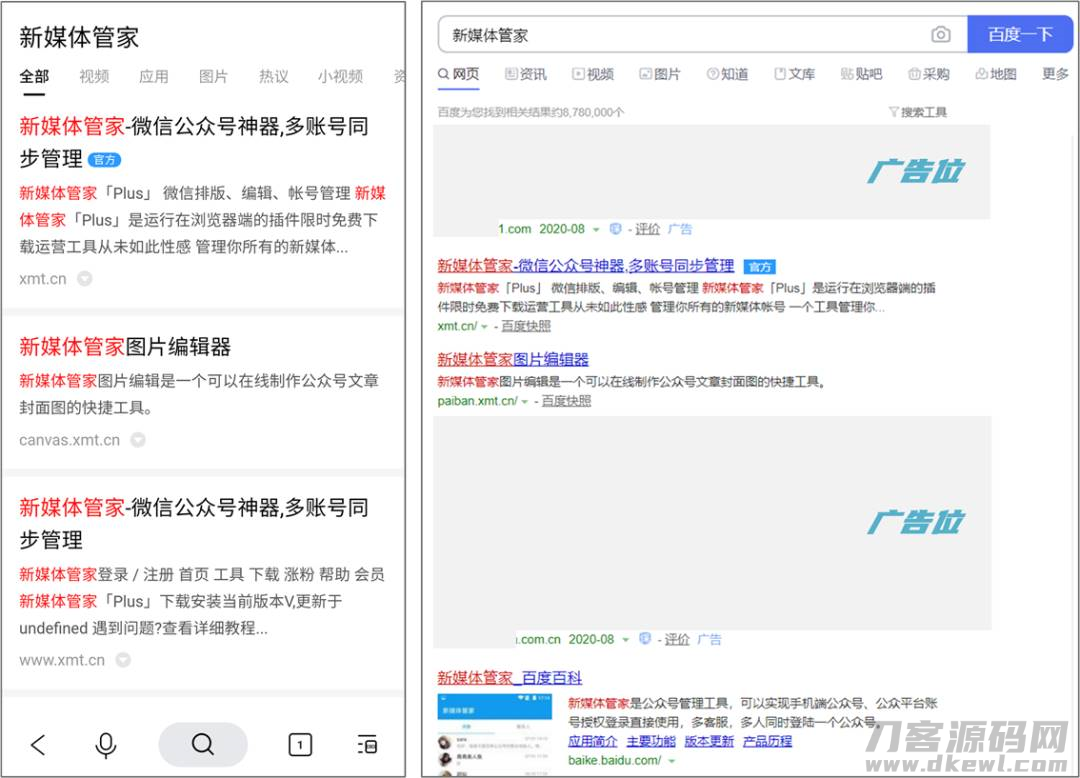Click the 搜索工具 filter icon
The height and width of the screenshot is (778, 1080).
pyautogui.click(x=893, y=112)
